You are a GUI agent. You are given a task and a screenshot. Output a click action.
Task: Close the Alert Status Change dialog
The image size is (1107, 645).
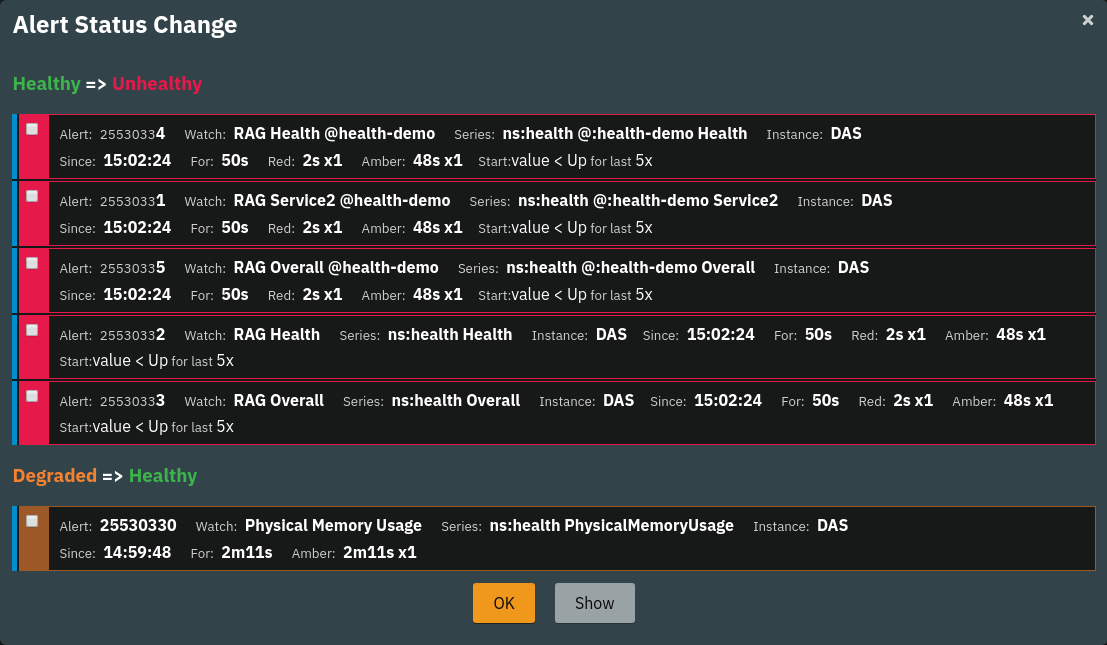click(x=1089, y=19)
